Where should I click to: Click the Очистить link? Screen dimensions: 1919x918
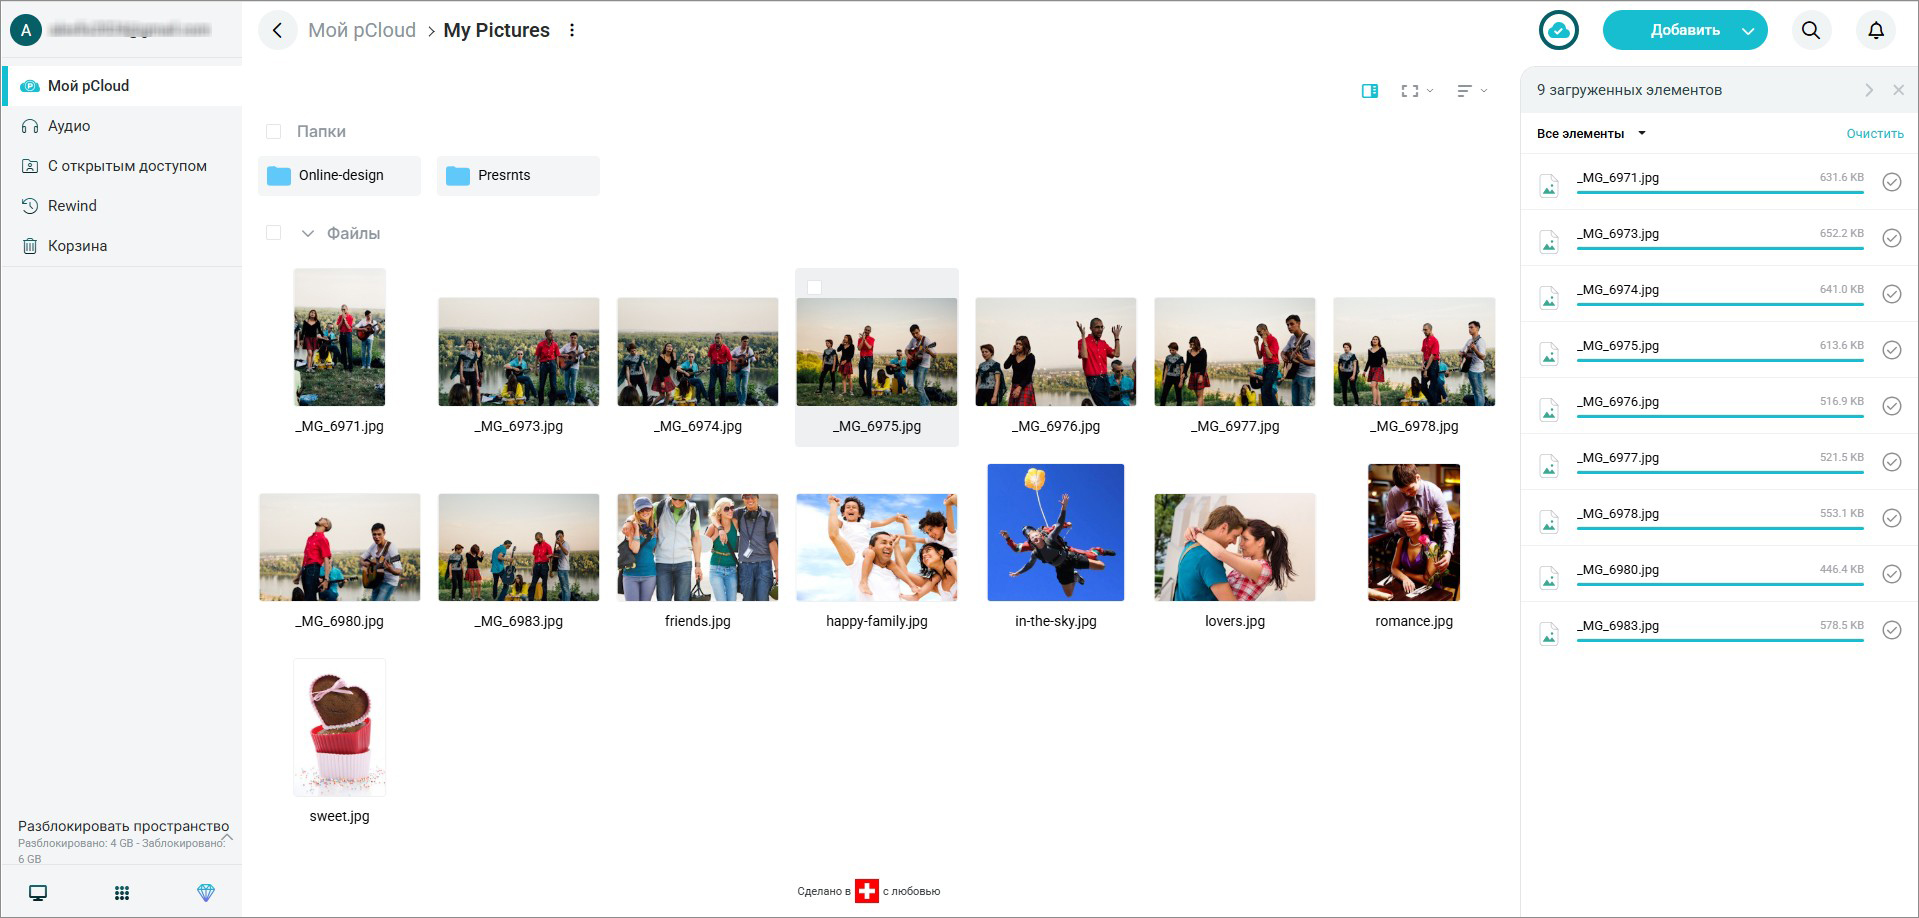pos(1874,134)
